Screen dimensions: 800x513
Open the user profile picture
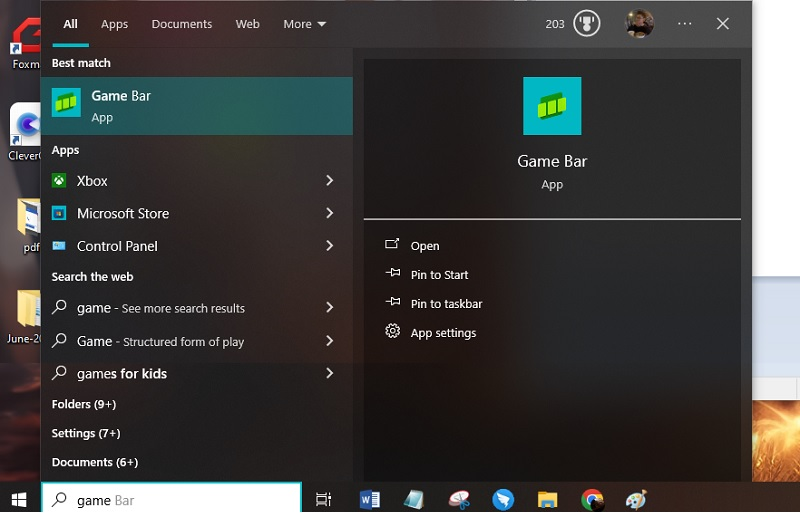click(x=639, y=24)
